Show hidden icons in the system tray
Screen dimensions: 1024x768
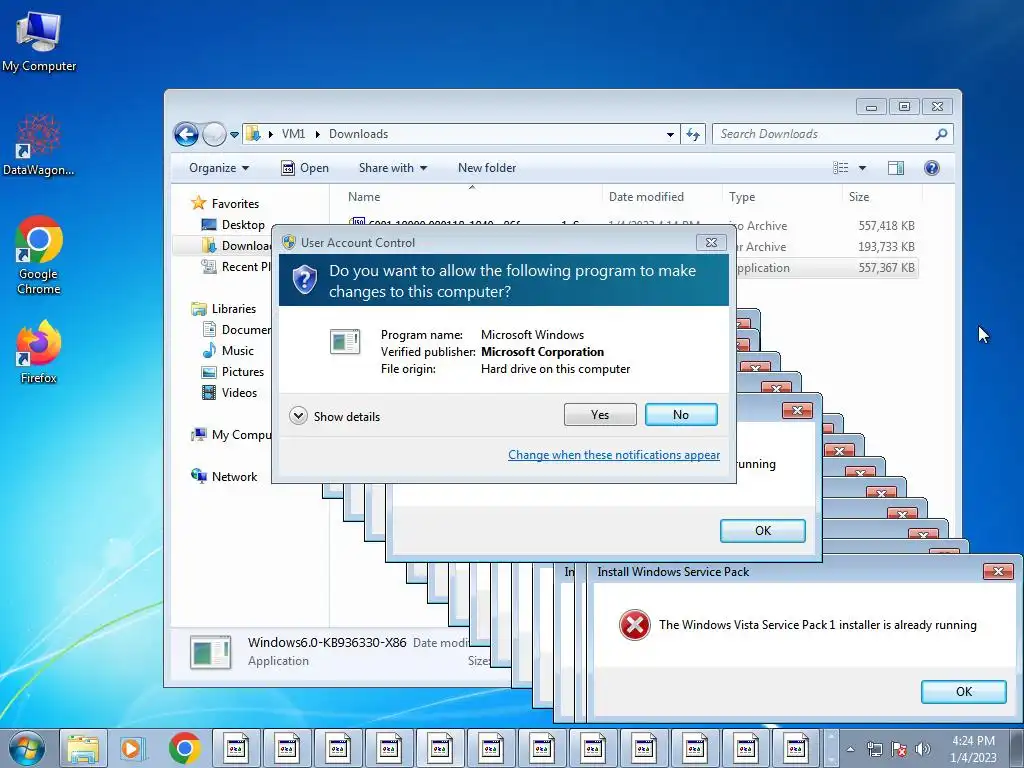tap(850, 749)
